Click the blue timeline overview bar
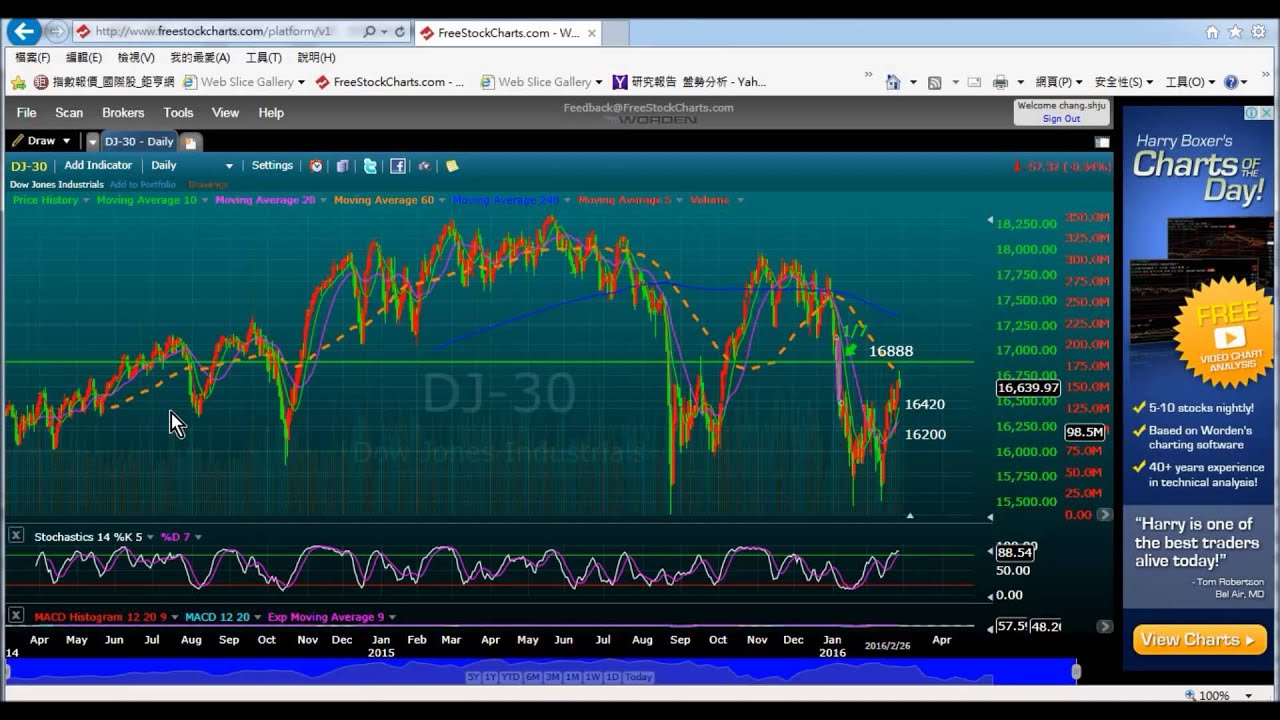1280x720 pixels. [x=540, y=671]
